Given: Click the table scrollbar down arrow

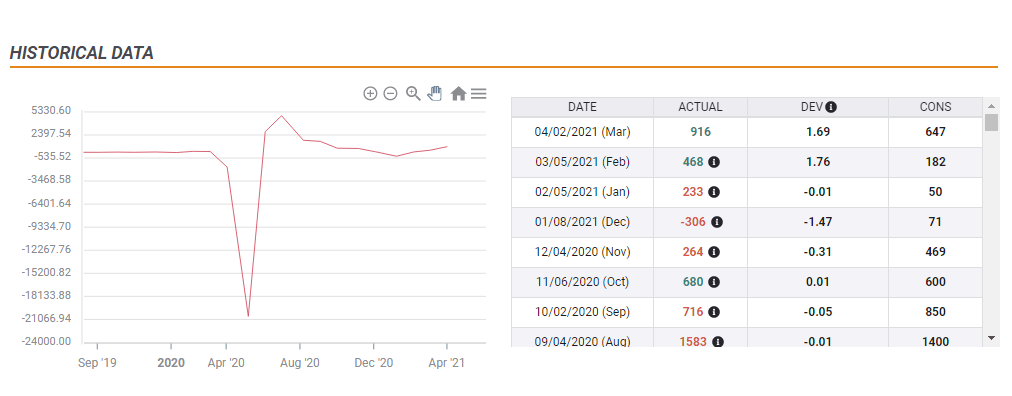Looking at the screenshot, I should tap(991, 338).
